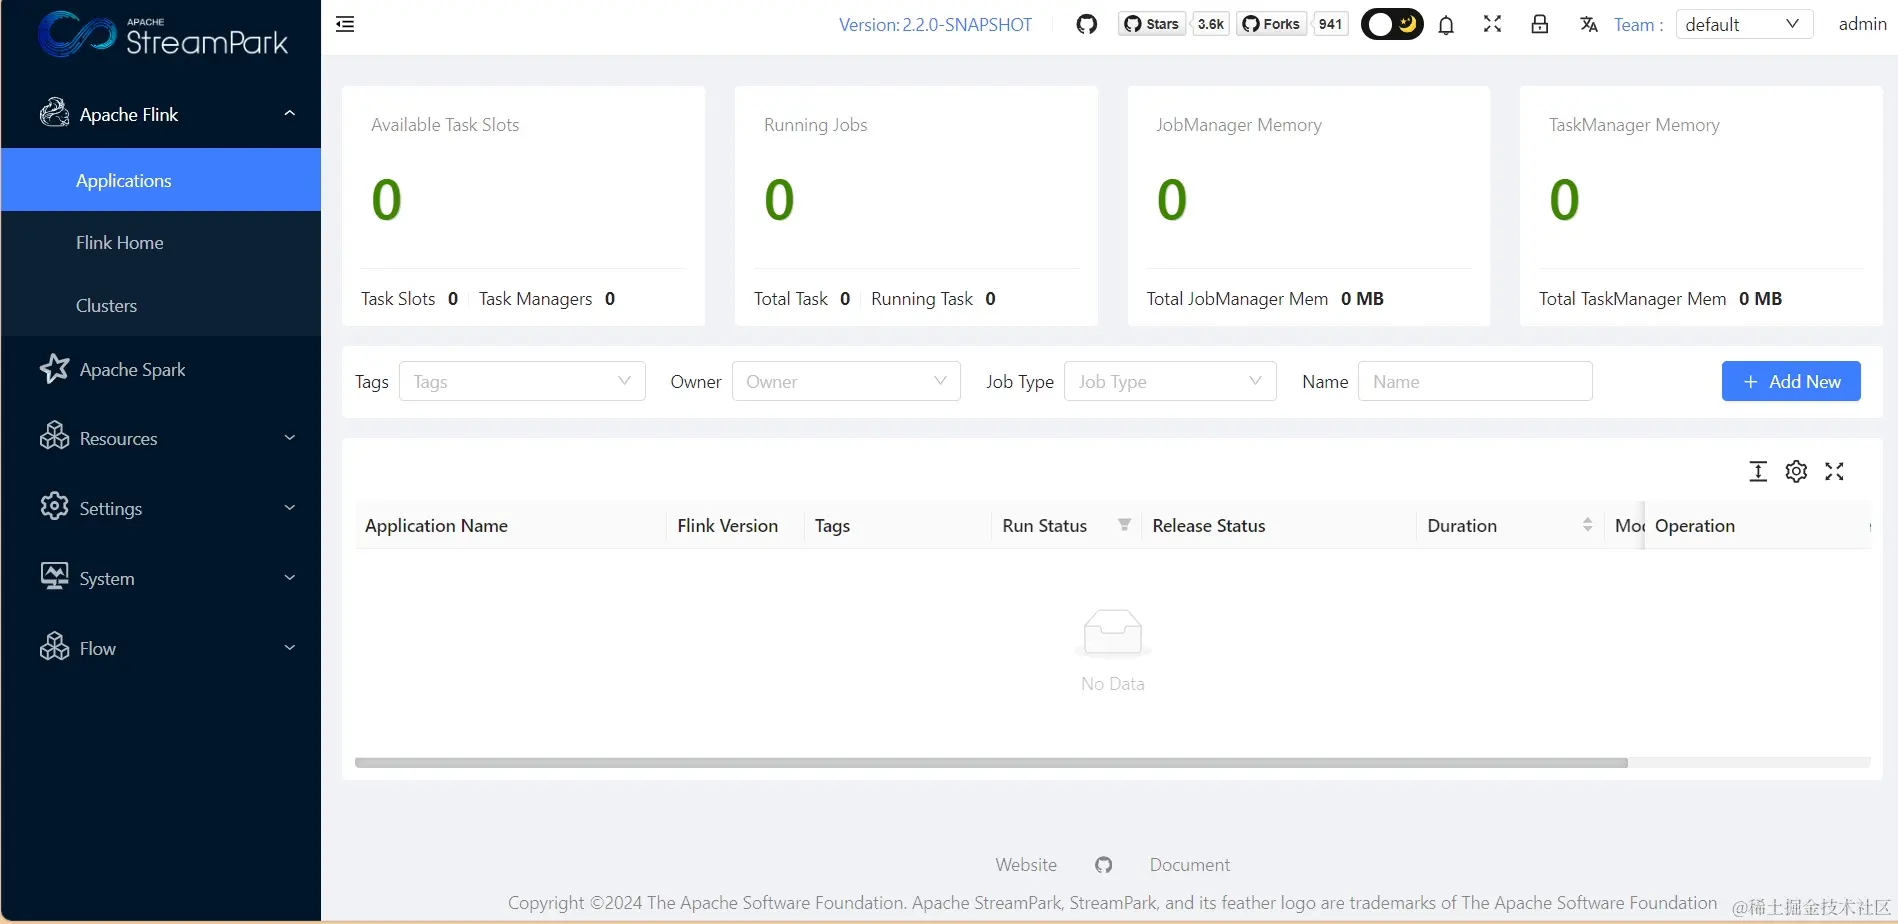Open the Owner filter dropdown
The image size is (1898, 924).
tap(846, 381)
